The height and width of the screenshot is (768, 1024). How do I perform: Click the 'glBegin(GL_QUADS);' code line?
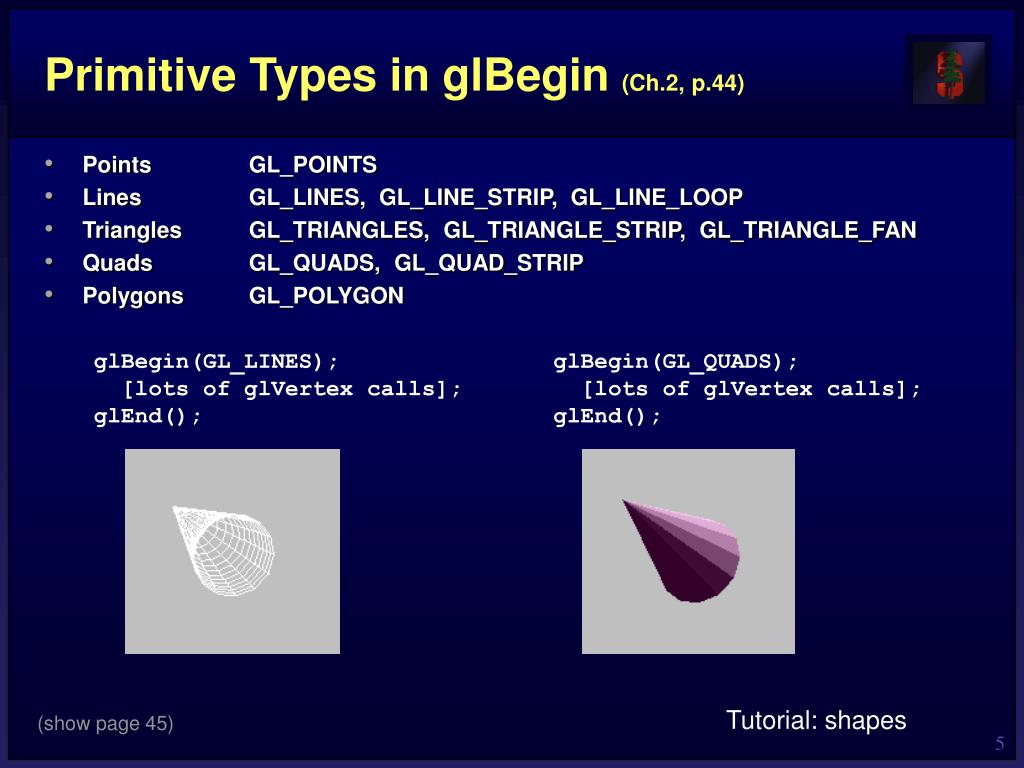click(x=675, y=362)
